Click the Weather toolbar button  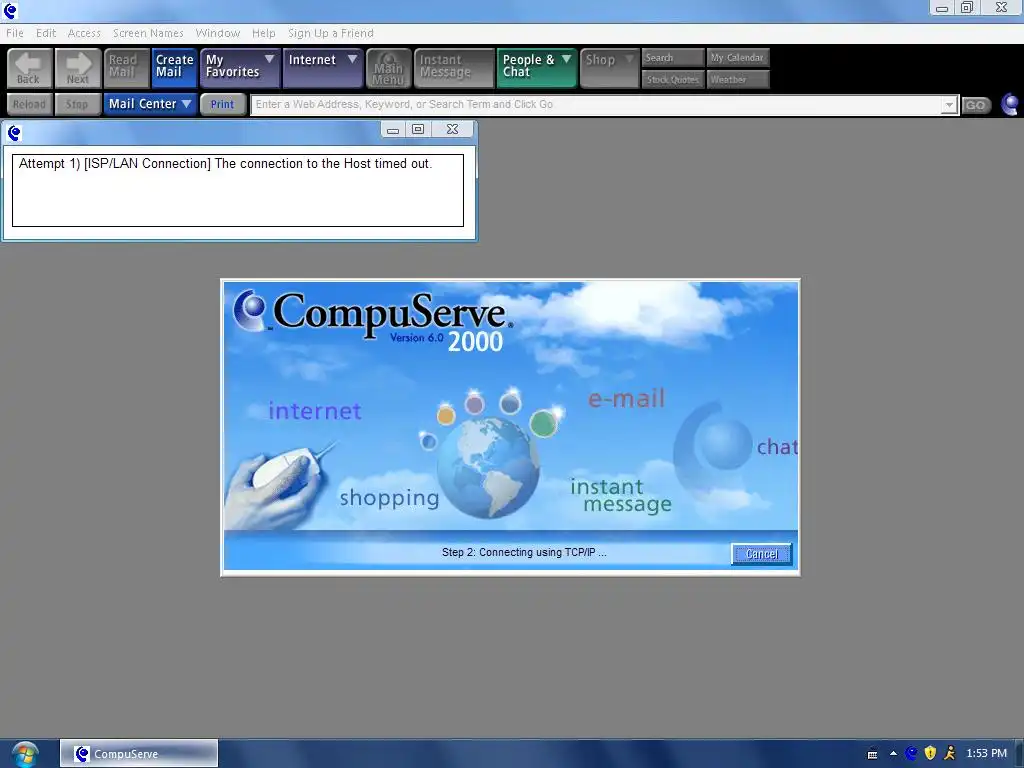click(737, 79)
